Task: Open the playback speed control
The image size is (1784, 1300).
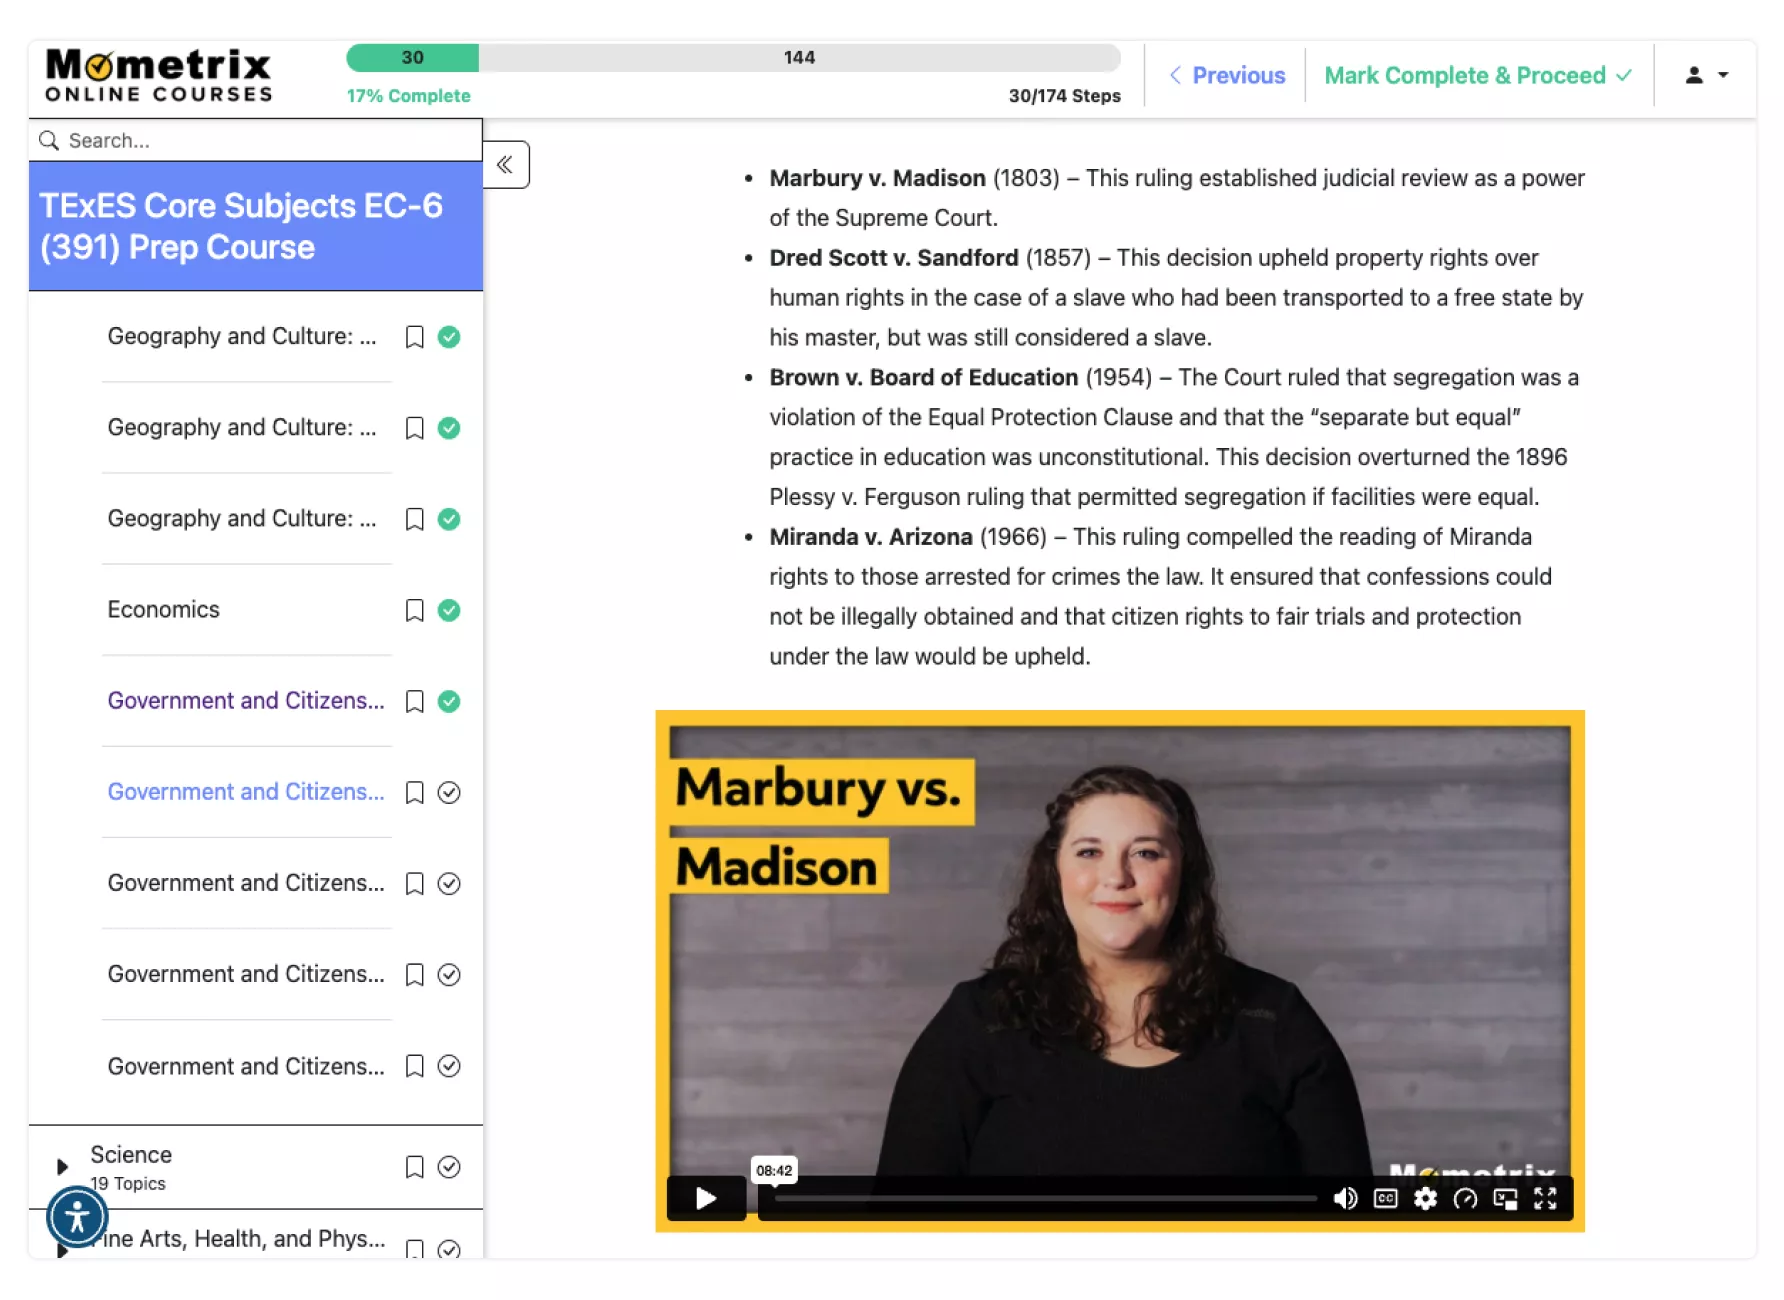Action: point(1465,1198)
